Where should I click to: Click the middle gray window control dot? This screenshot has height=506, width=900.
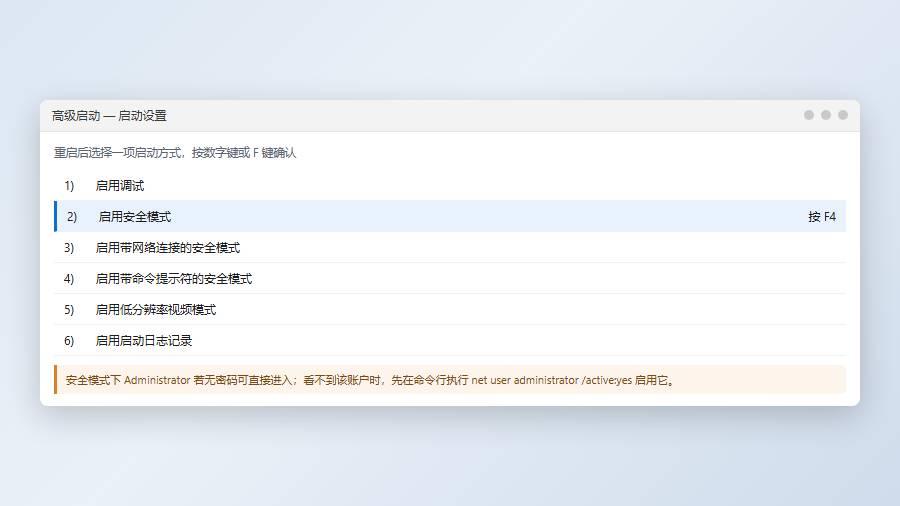(826, 115)
